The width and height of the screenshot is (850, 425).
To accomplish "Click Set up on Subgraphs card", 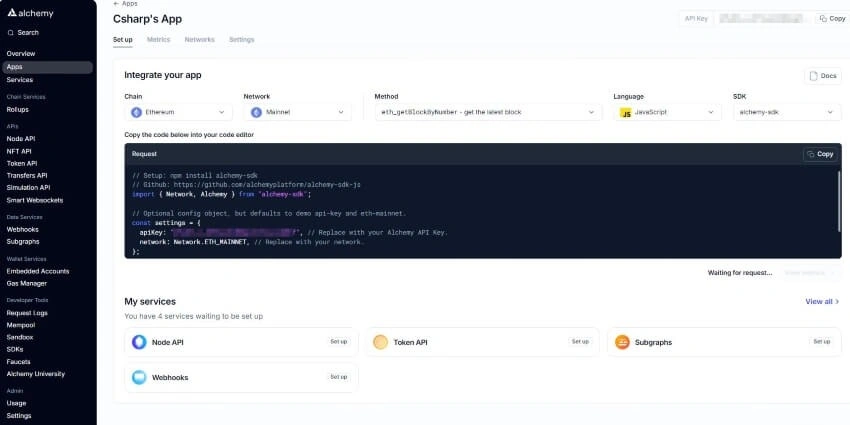I will pos(822,342).
